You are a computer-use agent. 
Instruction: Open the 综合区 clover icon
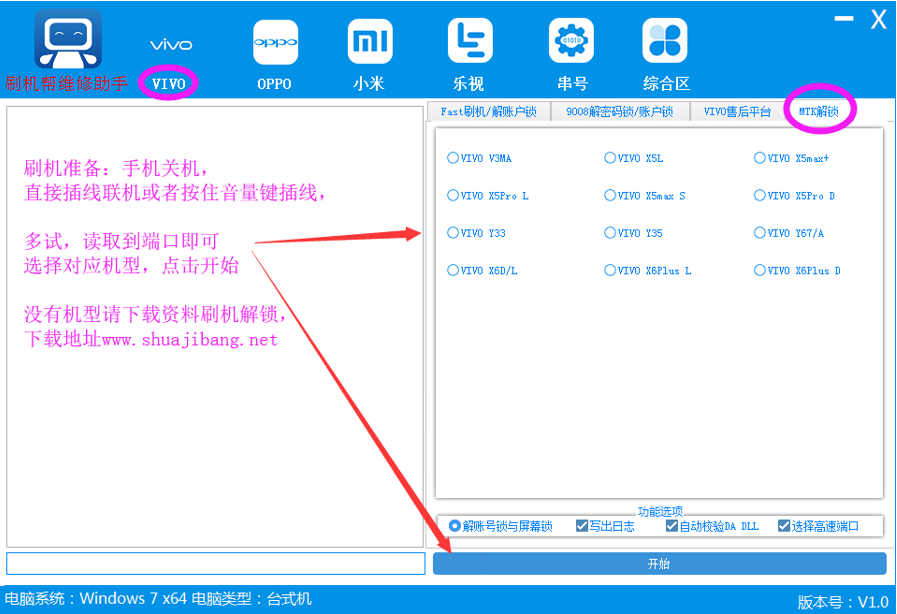coord(664,41)
